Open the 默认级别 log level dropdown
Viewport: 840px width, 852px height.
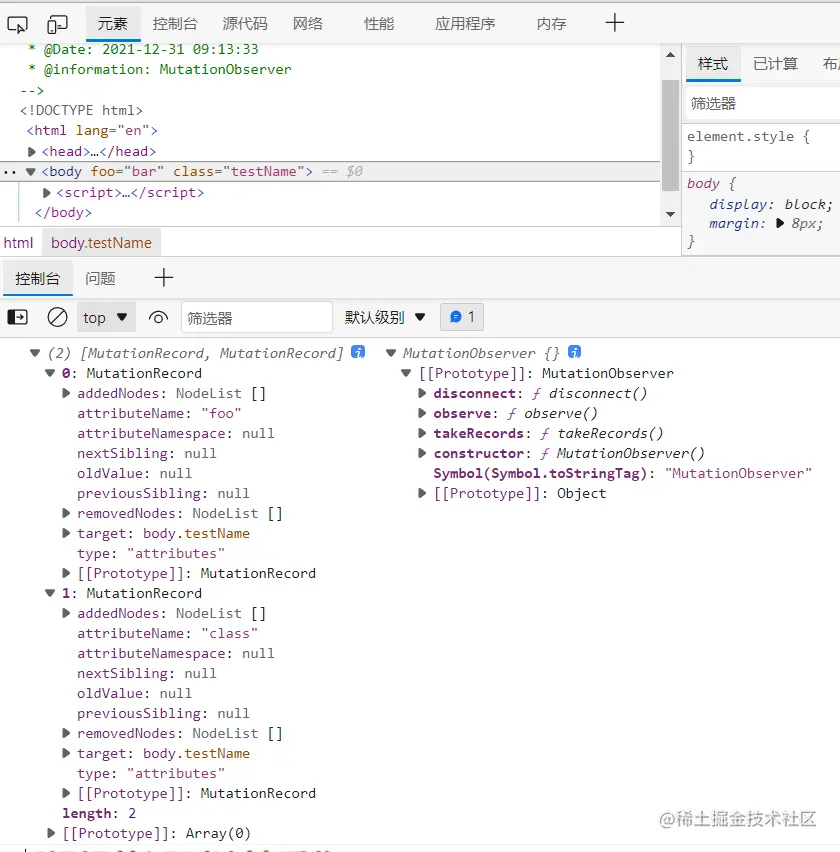(385, 317)
